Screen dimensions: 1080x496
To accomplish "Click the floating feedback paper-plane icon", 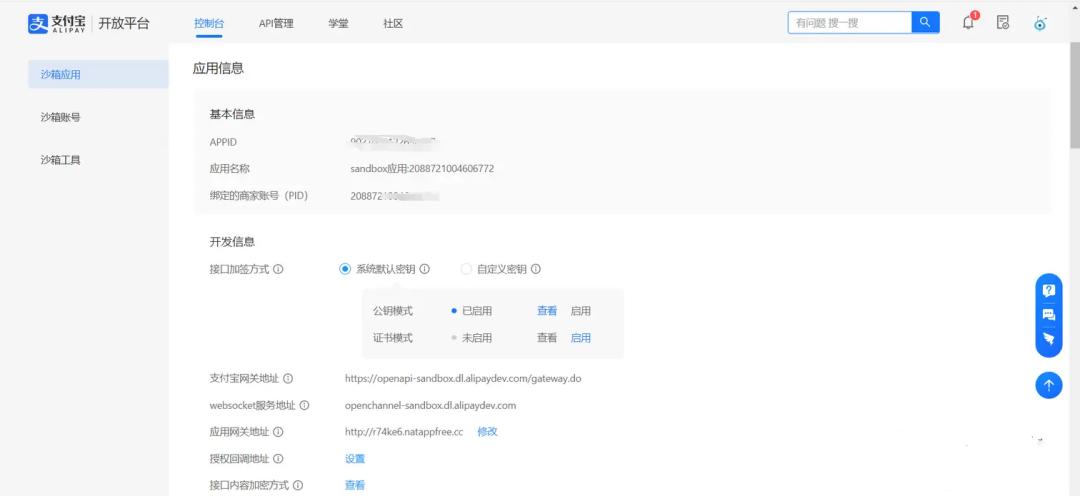I will [x=1049, y=339].
